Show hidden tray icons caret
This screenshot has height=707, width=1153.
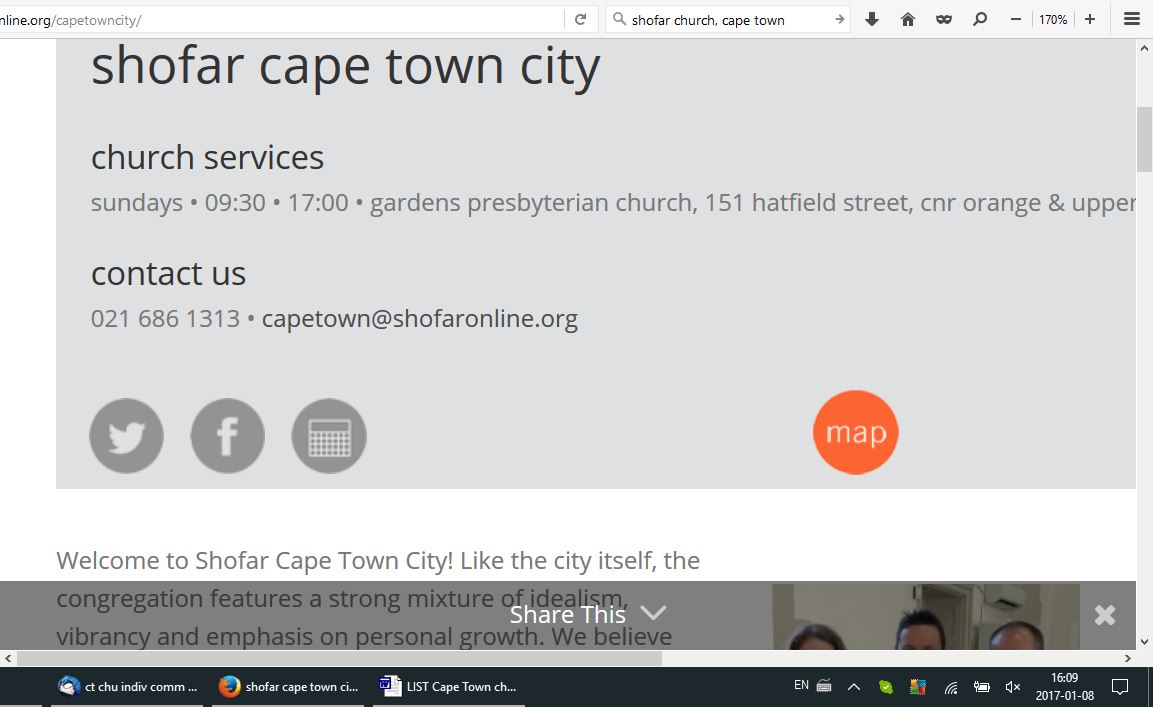(854, 687)
